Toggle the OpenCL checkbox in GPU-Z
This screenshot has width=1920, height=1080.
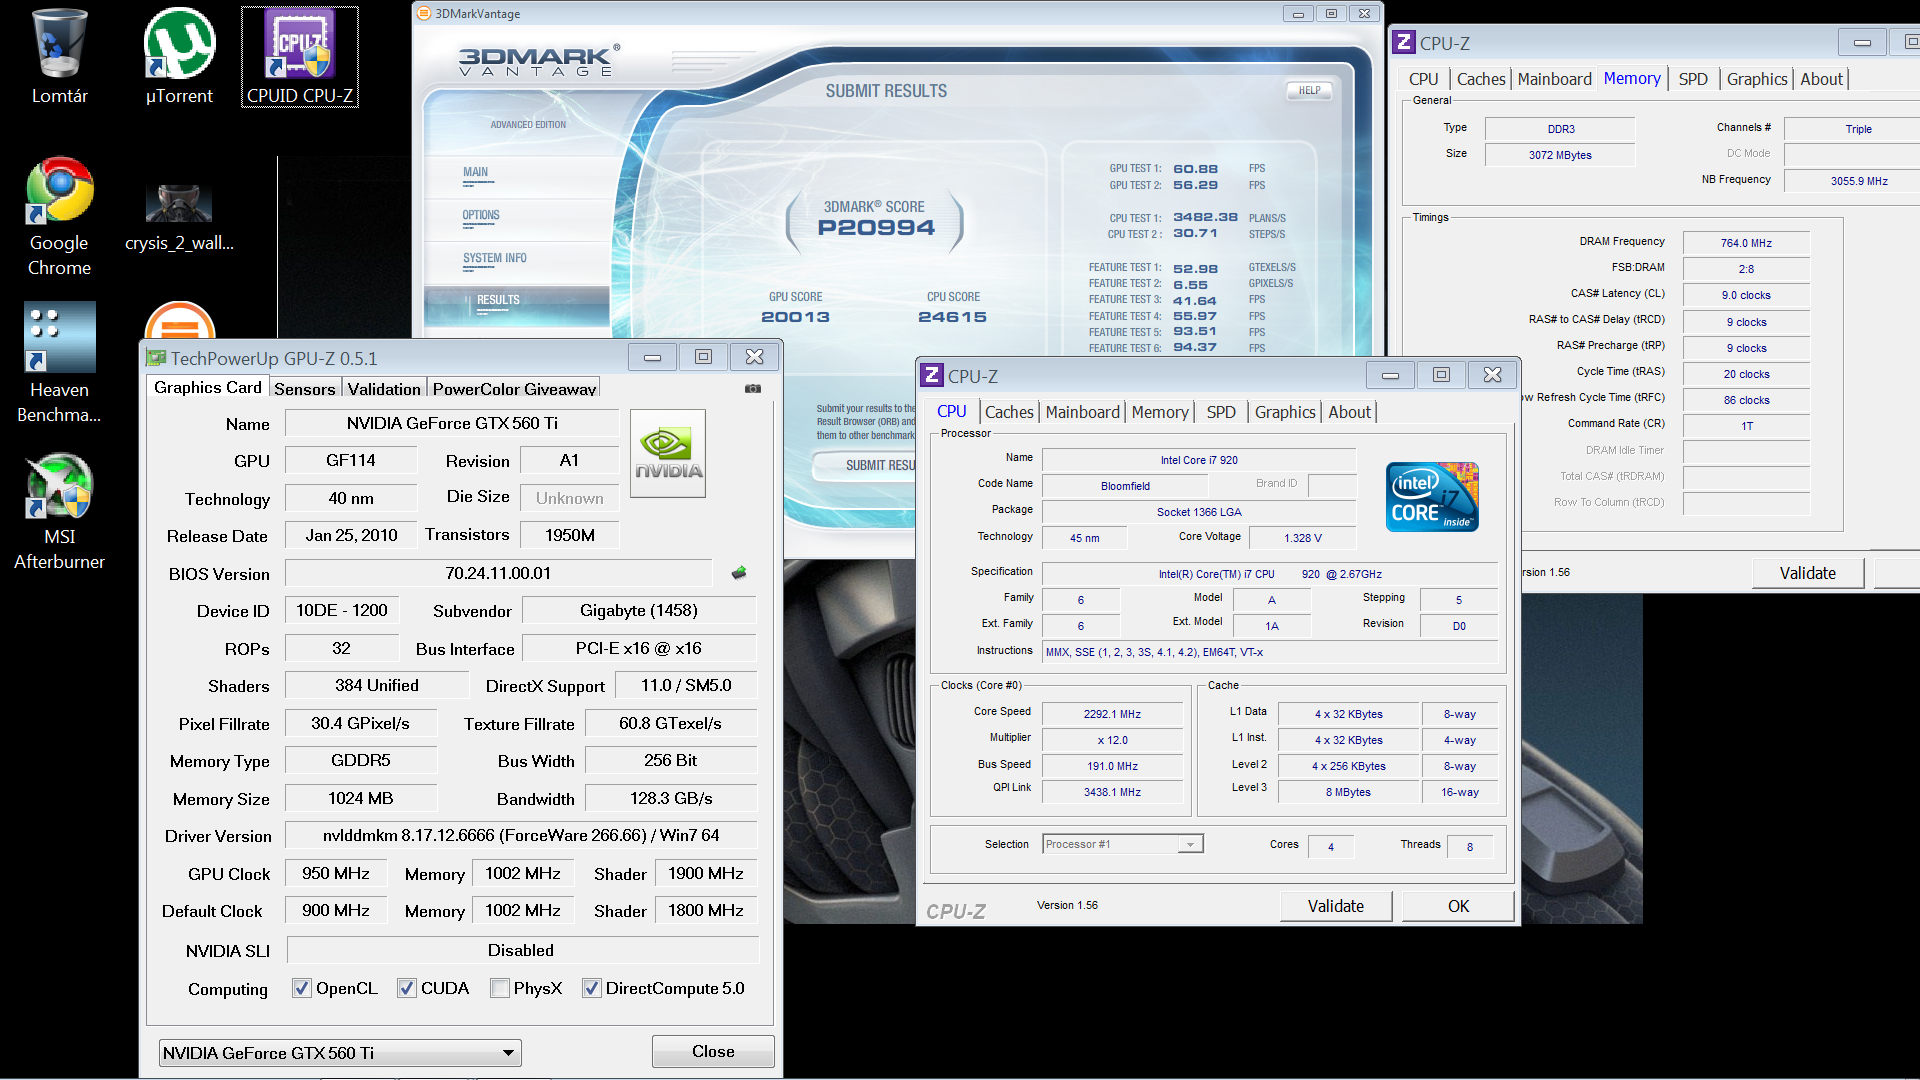click(301, 988)
